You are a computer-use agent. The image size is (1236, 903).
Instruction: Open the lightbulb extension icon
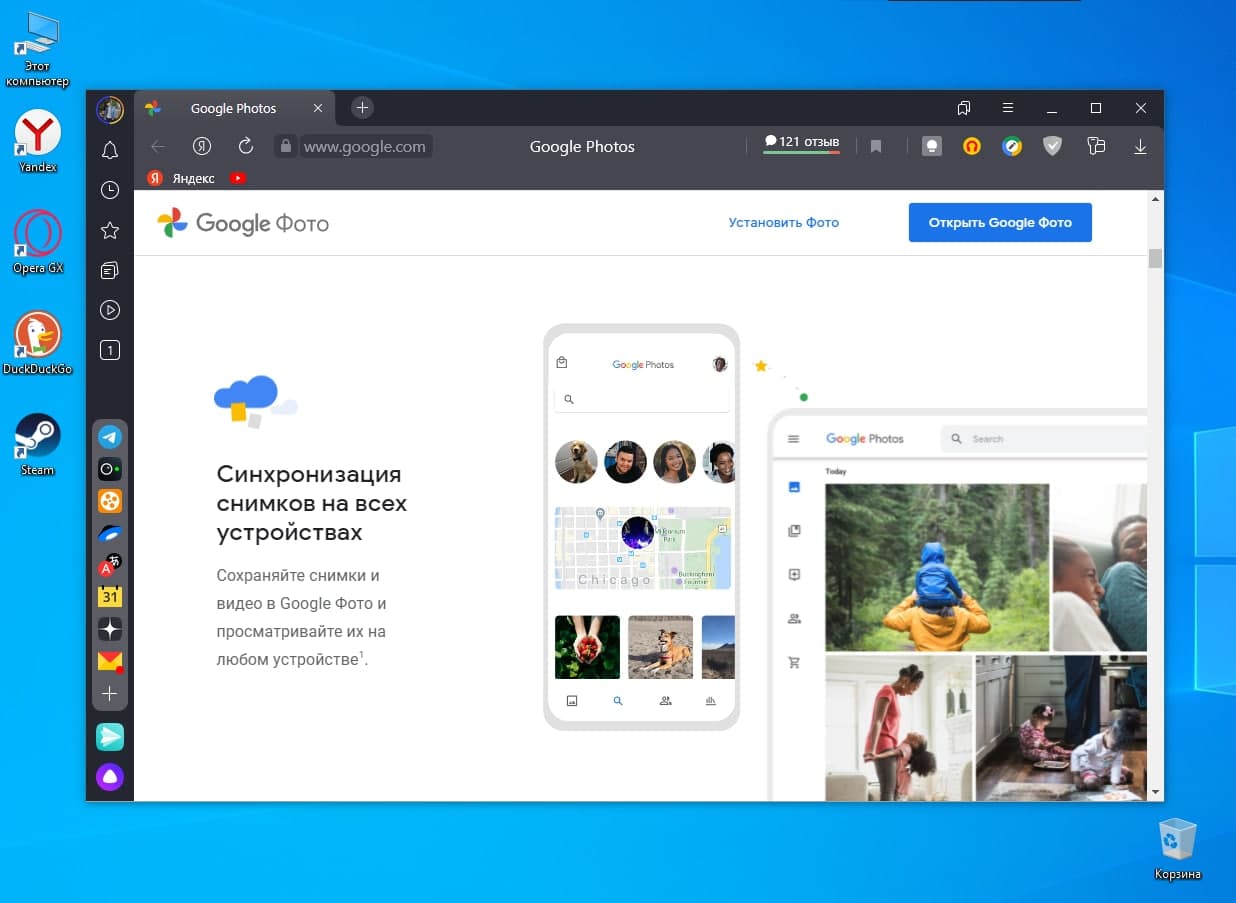pyautogui.click(x=932, y=146)
